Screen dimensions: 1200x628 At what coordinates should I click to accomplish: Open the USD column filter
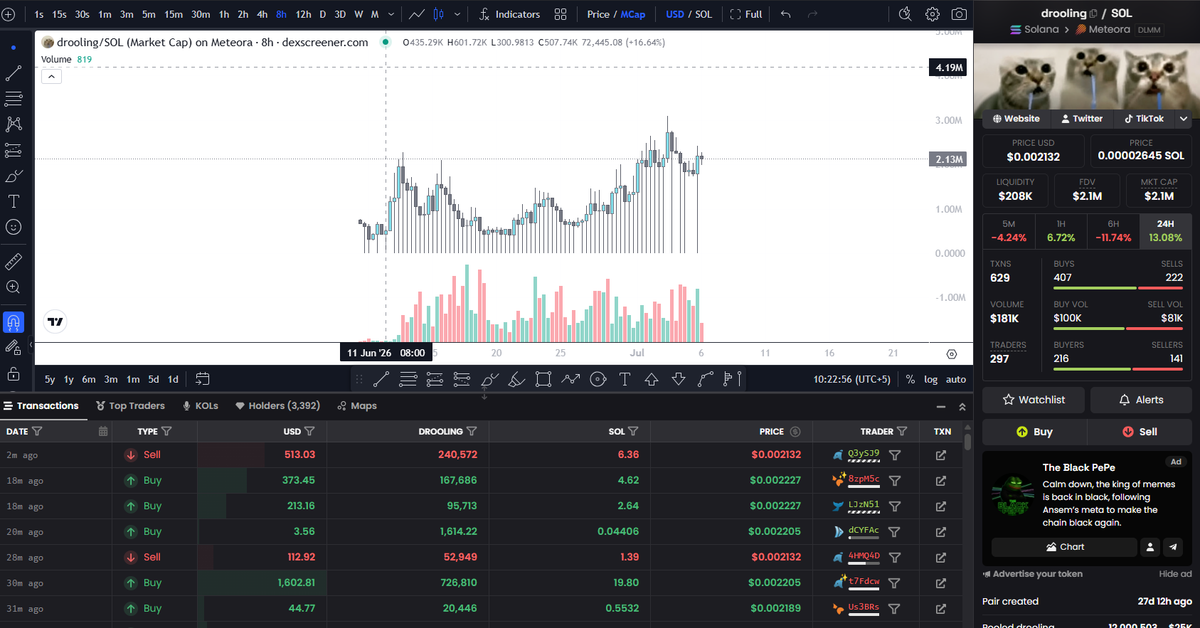309,432
